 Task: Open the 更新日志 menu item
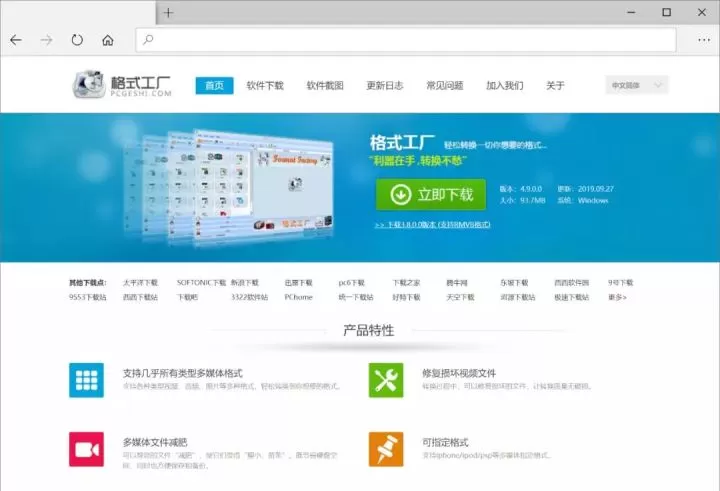click(385, 85)
